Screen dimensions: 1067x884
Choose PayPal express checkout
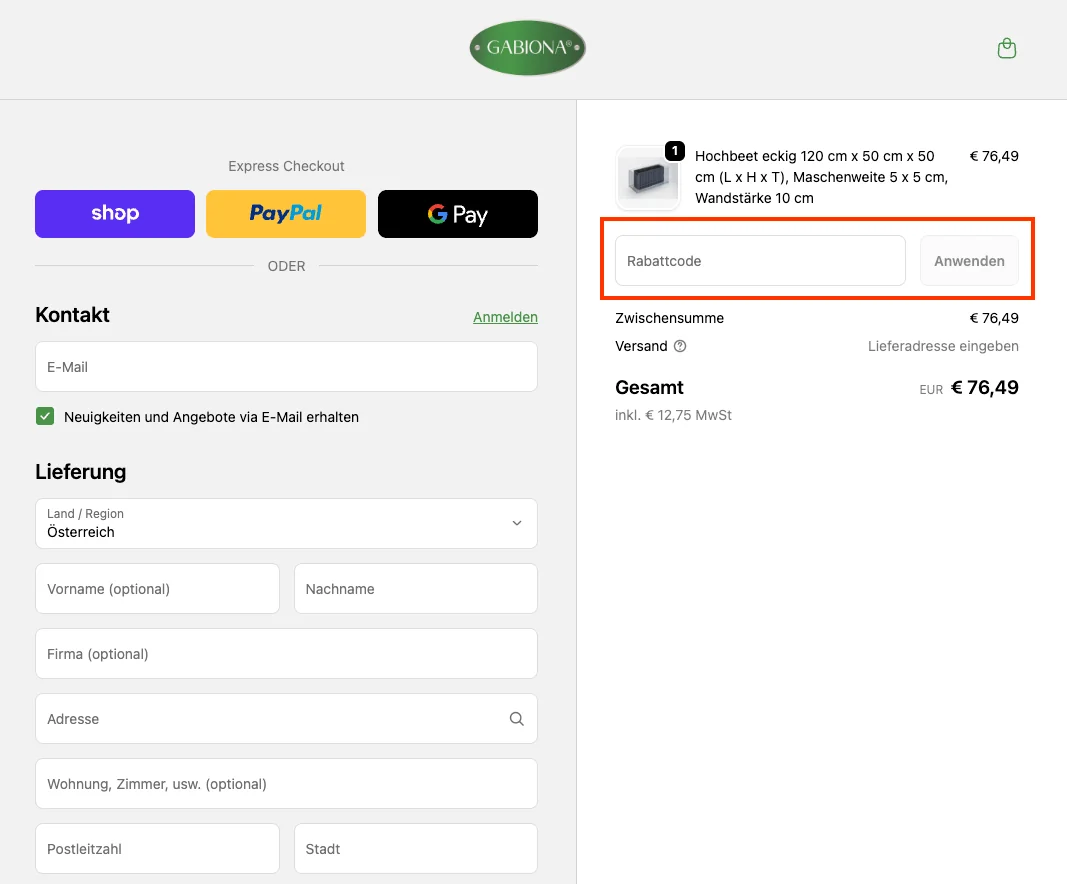click(x=286, y=214)
